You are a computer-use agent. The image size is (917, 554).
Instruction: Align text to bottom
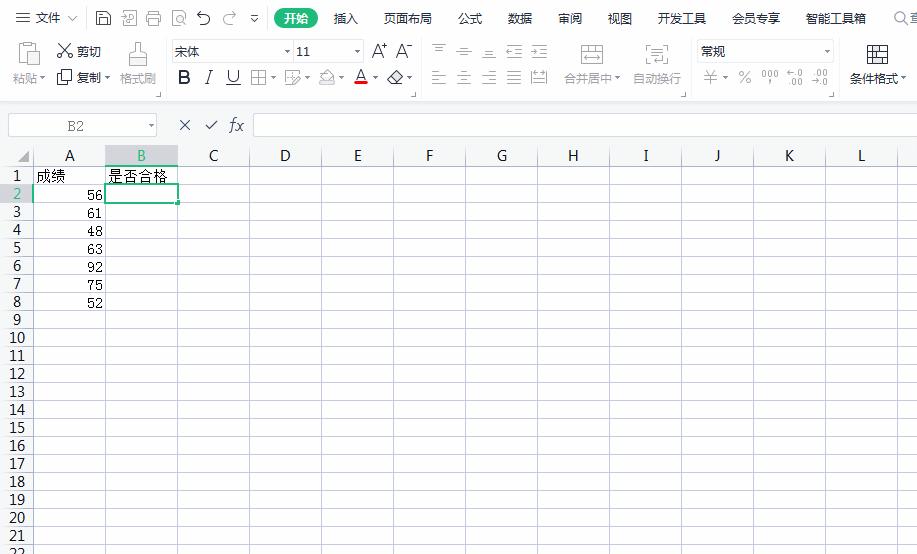(489, 53)
